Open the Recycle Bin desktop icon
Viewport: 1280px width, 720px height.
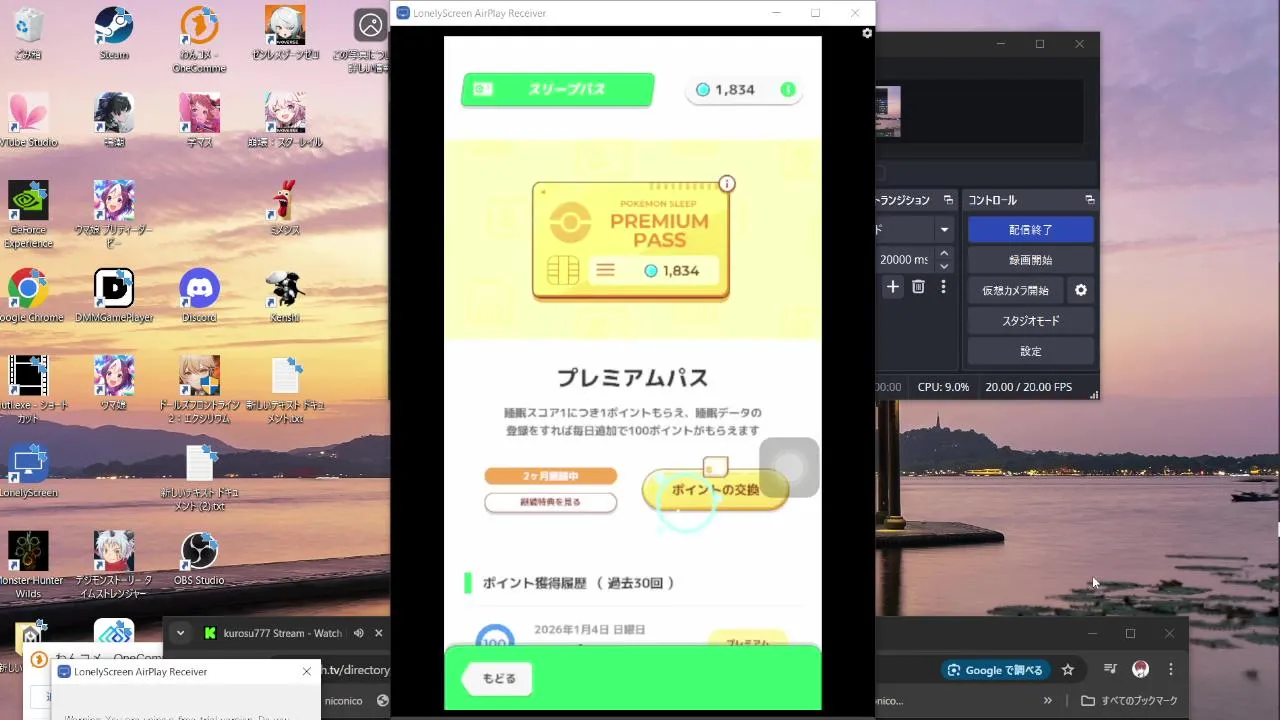(x=28, y=32)
